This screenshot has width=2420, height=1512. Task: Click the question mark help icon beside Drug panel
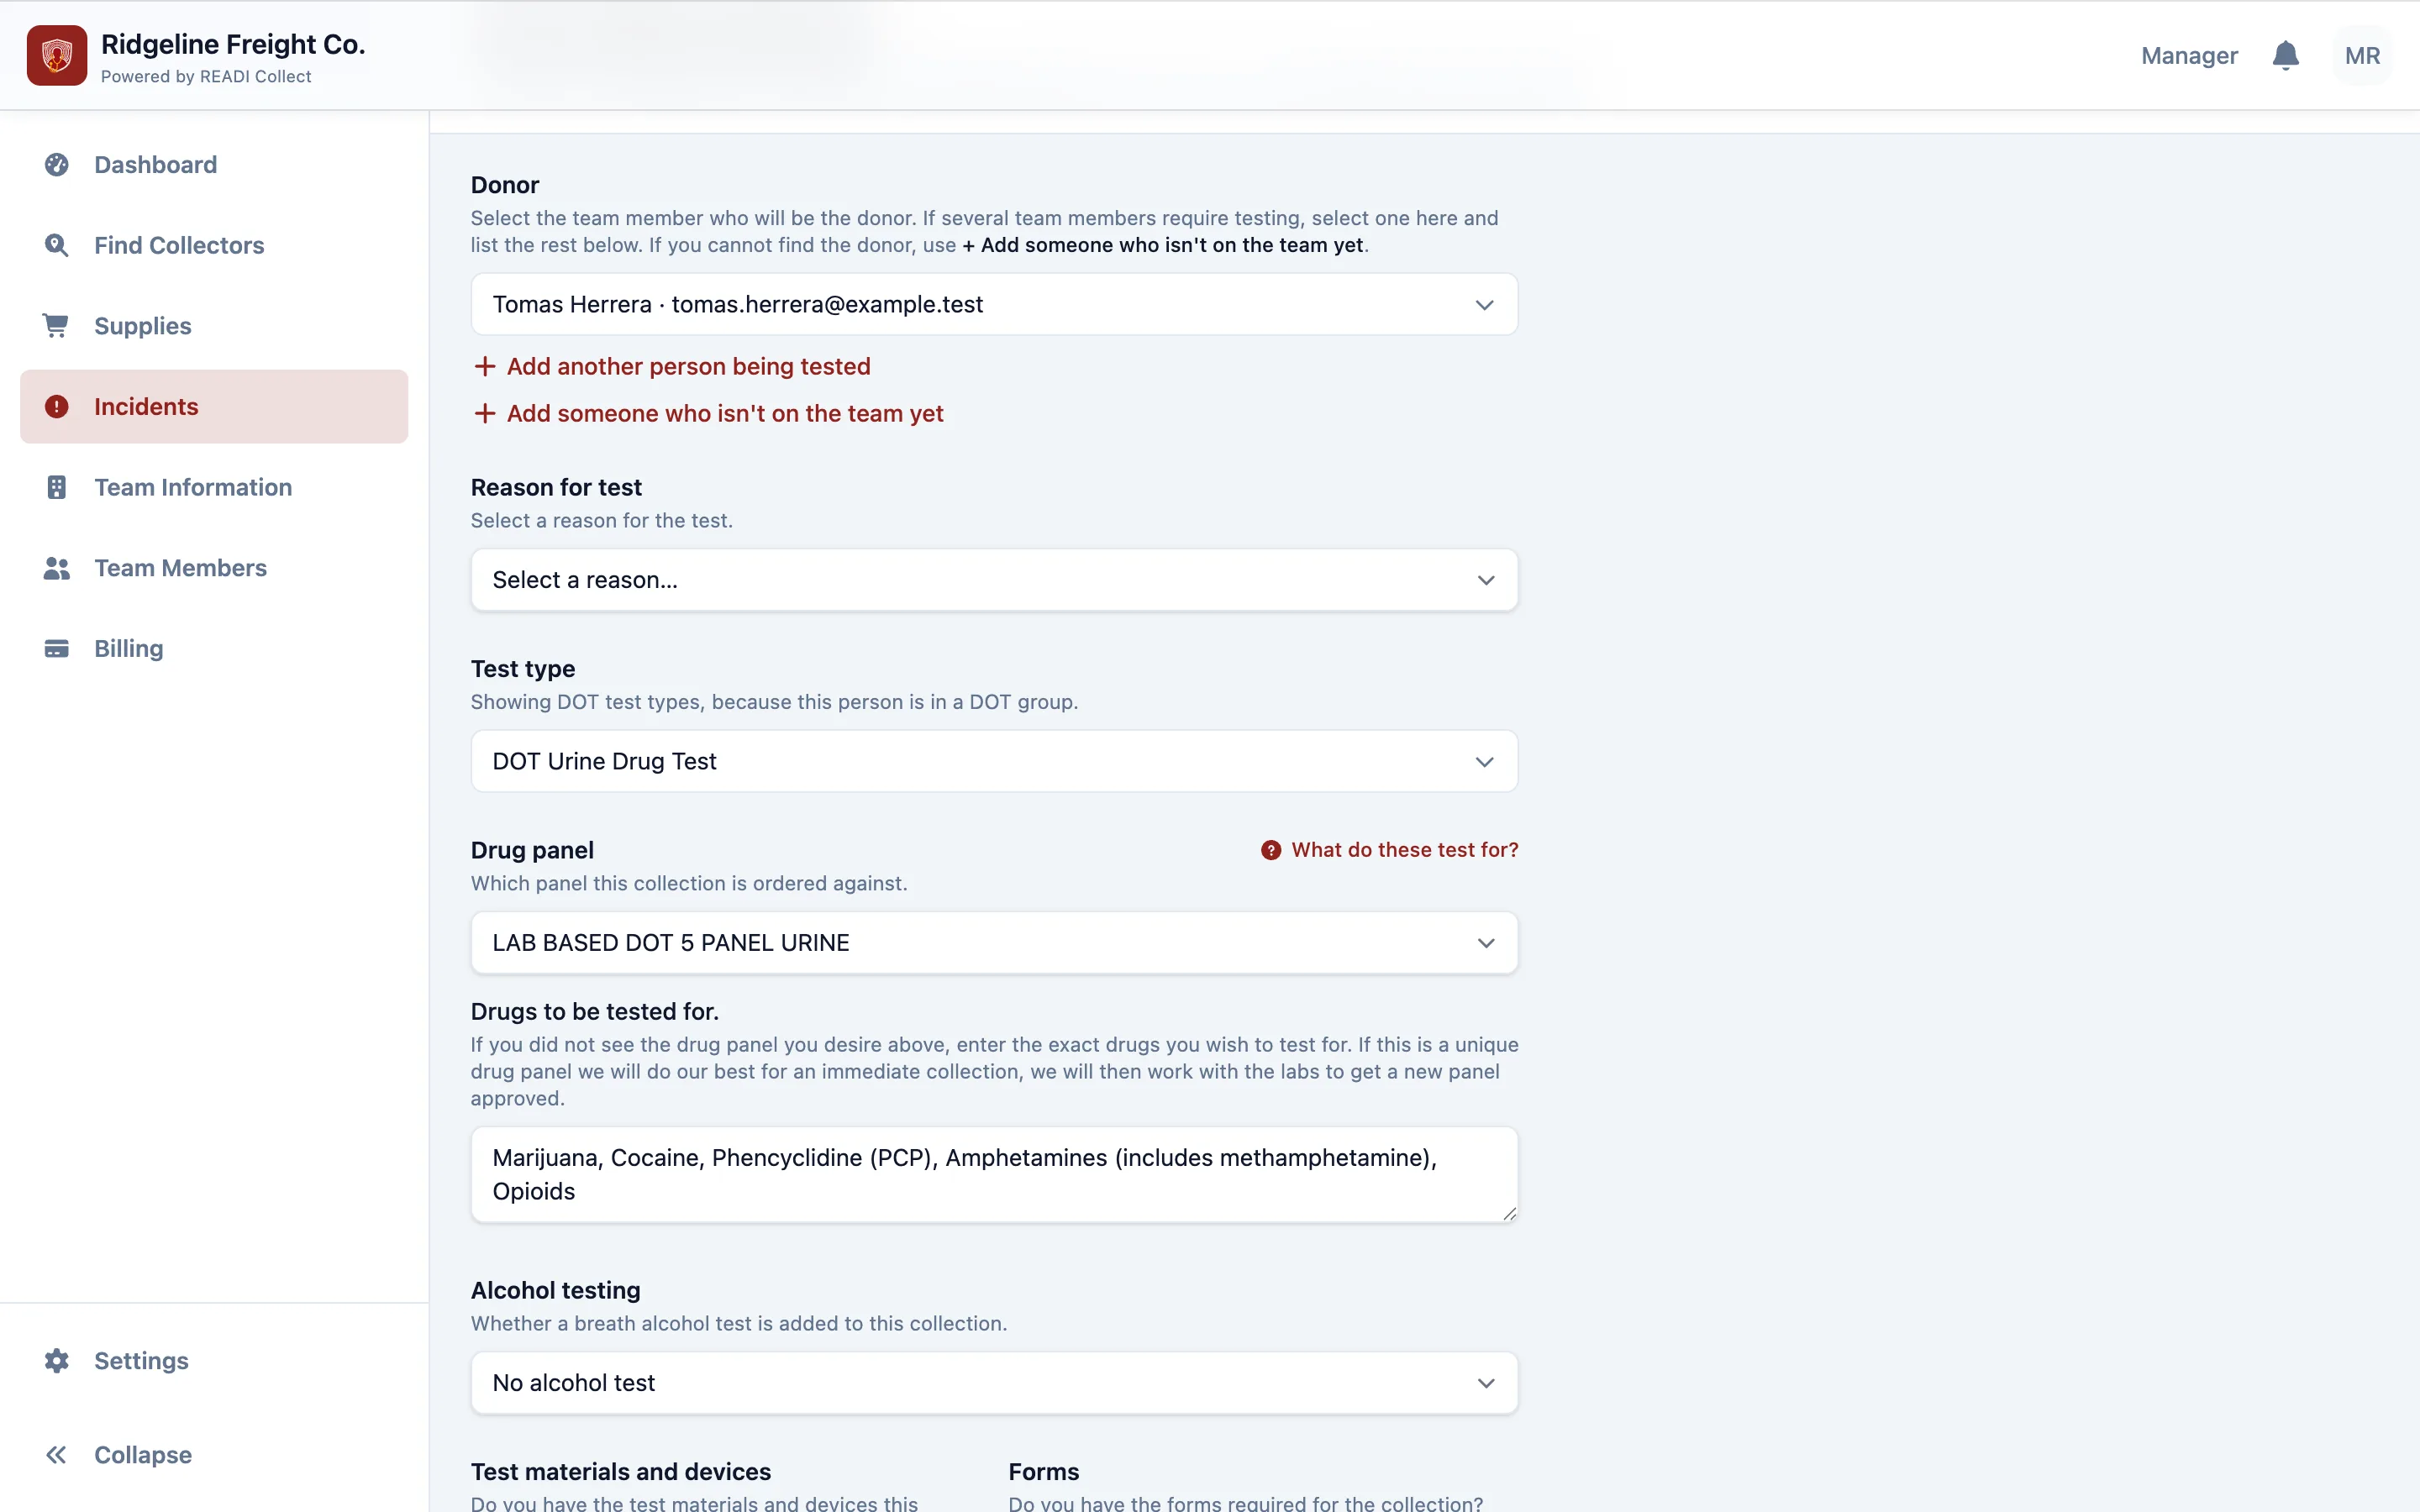pos(1270,850)
